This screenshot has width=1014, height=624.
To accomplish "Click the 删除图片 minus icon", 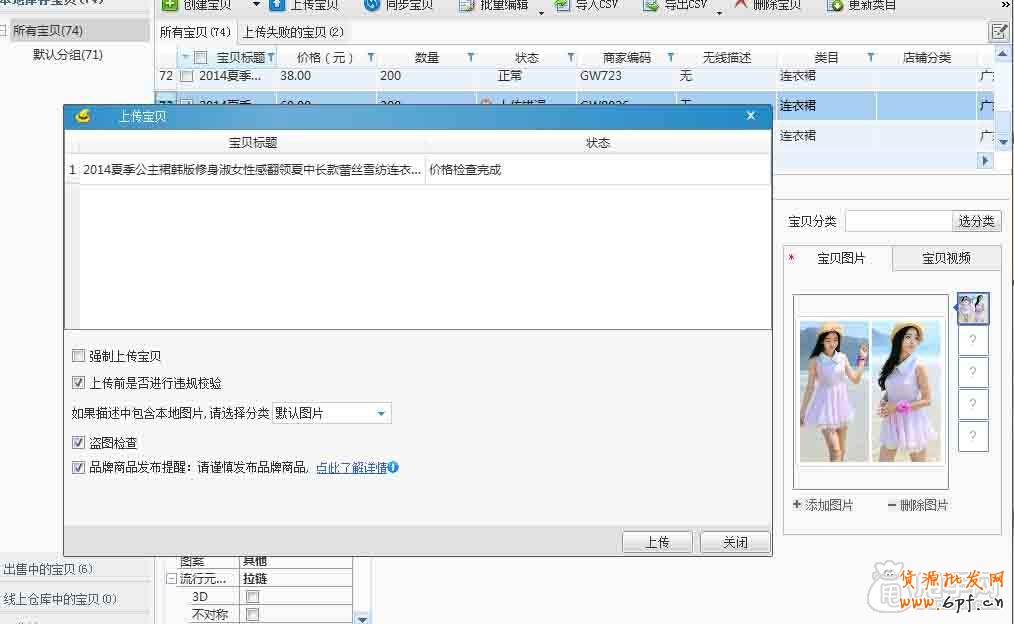I will click(892, 505).
